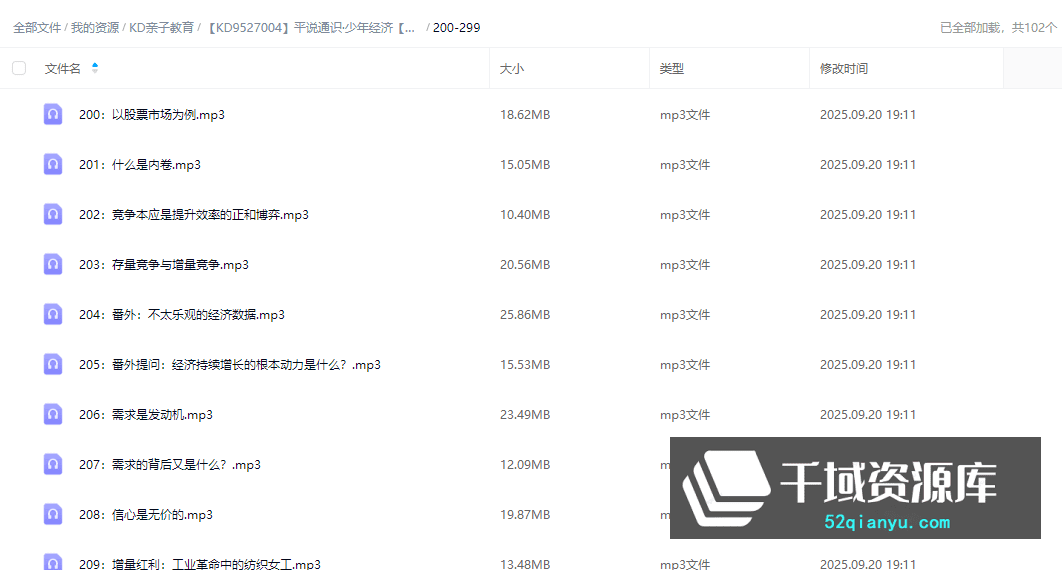Click mp3文件 type cell for file 206
This screenshot has width=1062, height=570.
685,415
